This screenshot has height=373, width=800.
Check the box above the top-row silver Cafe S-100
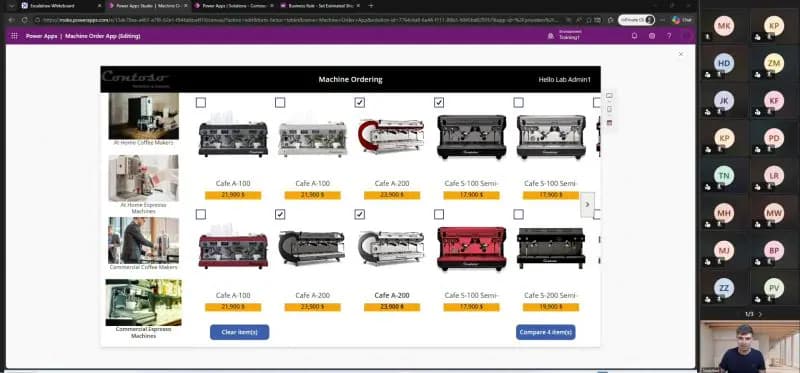(x=518, y=103)
